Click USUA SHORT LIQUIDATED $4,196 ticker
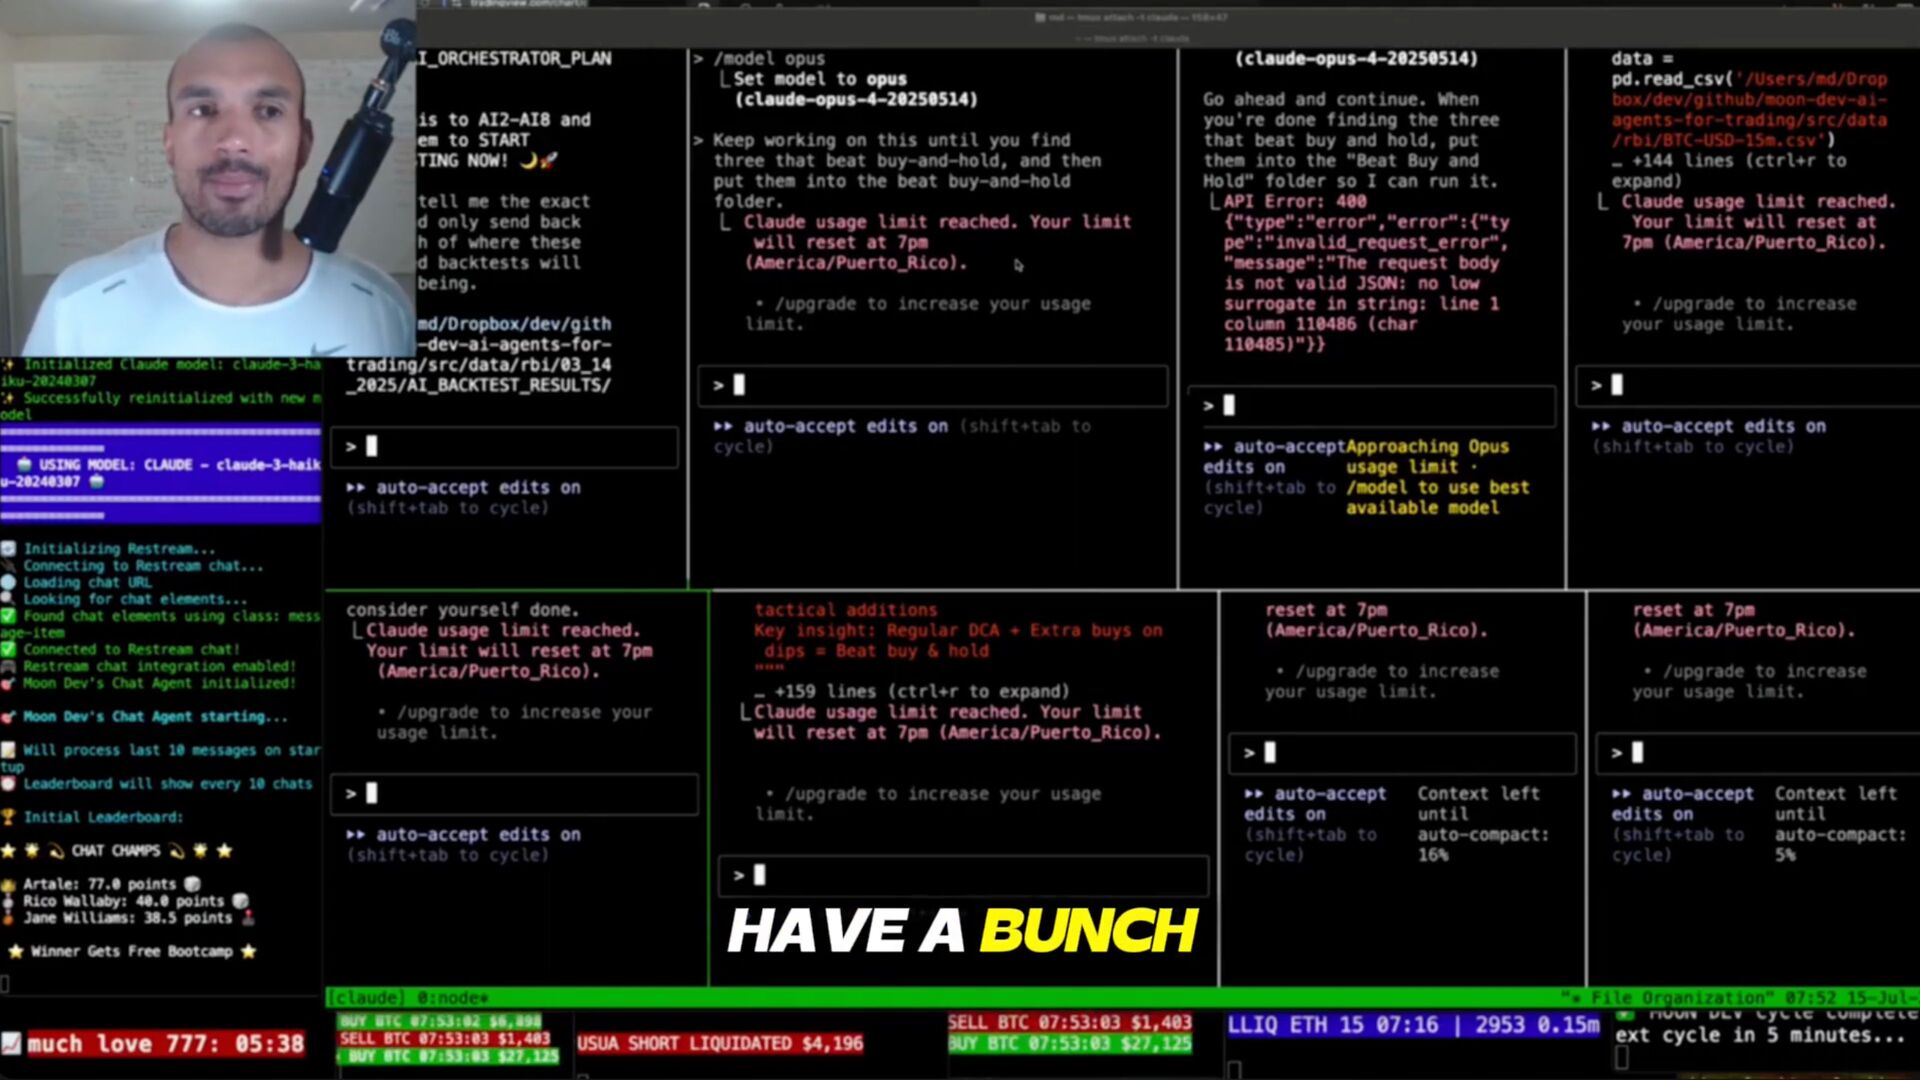The height and width of the screenshot is (1080, 1920). coord(720,1043)
